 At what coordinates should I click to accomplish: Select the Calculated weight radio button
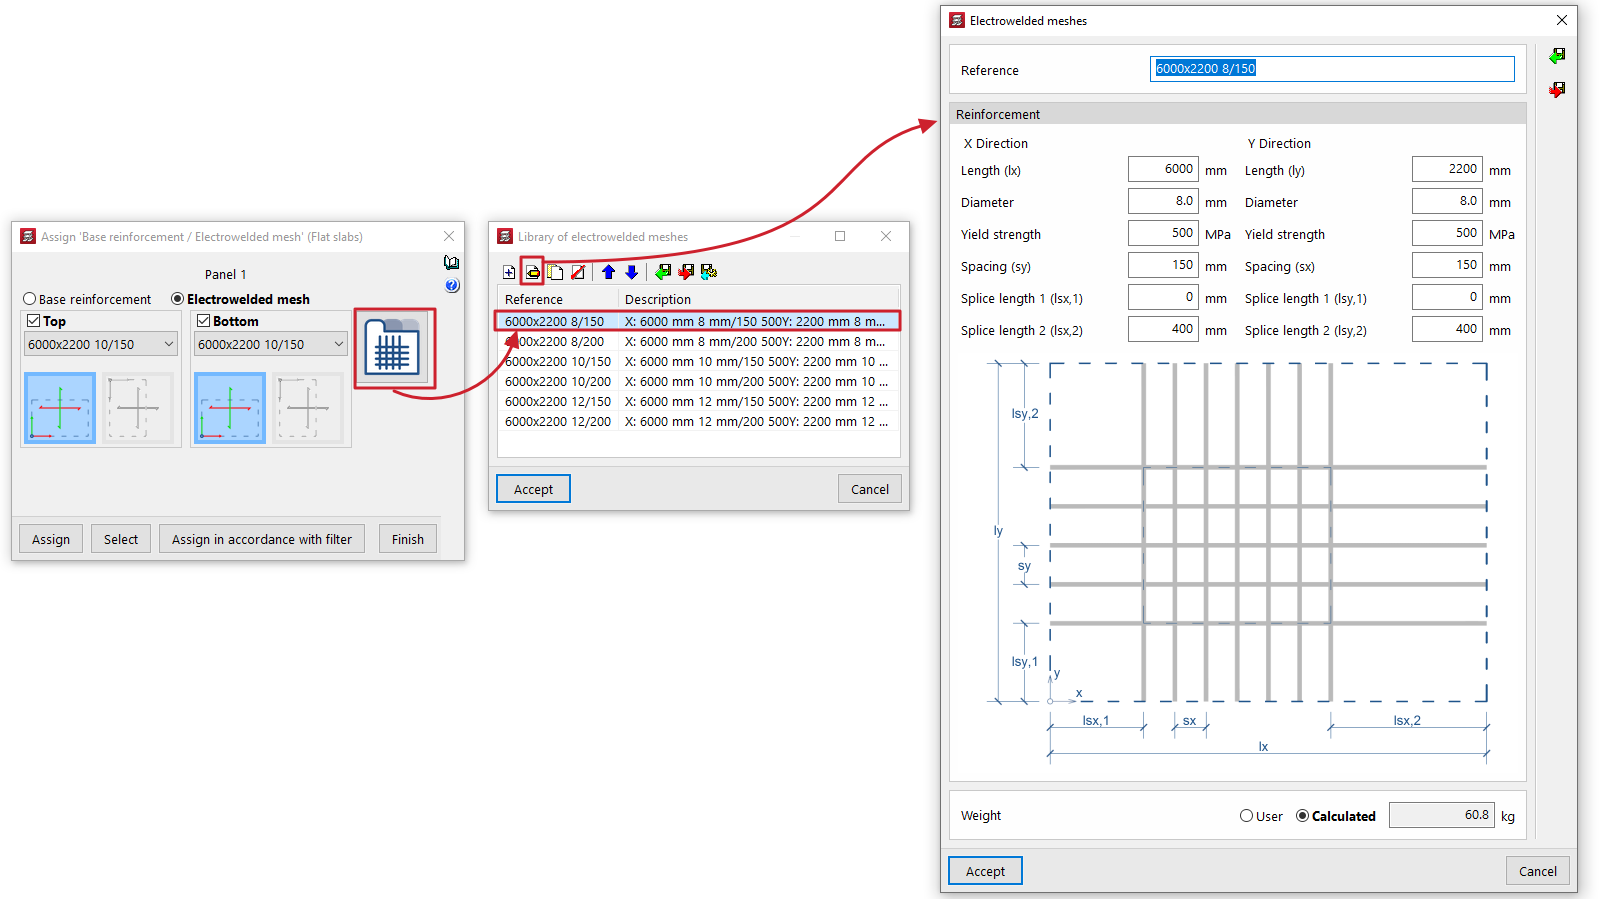(x=1303, y=816)
